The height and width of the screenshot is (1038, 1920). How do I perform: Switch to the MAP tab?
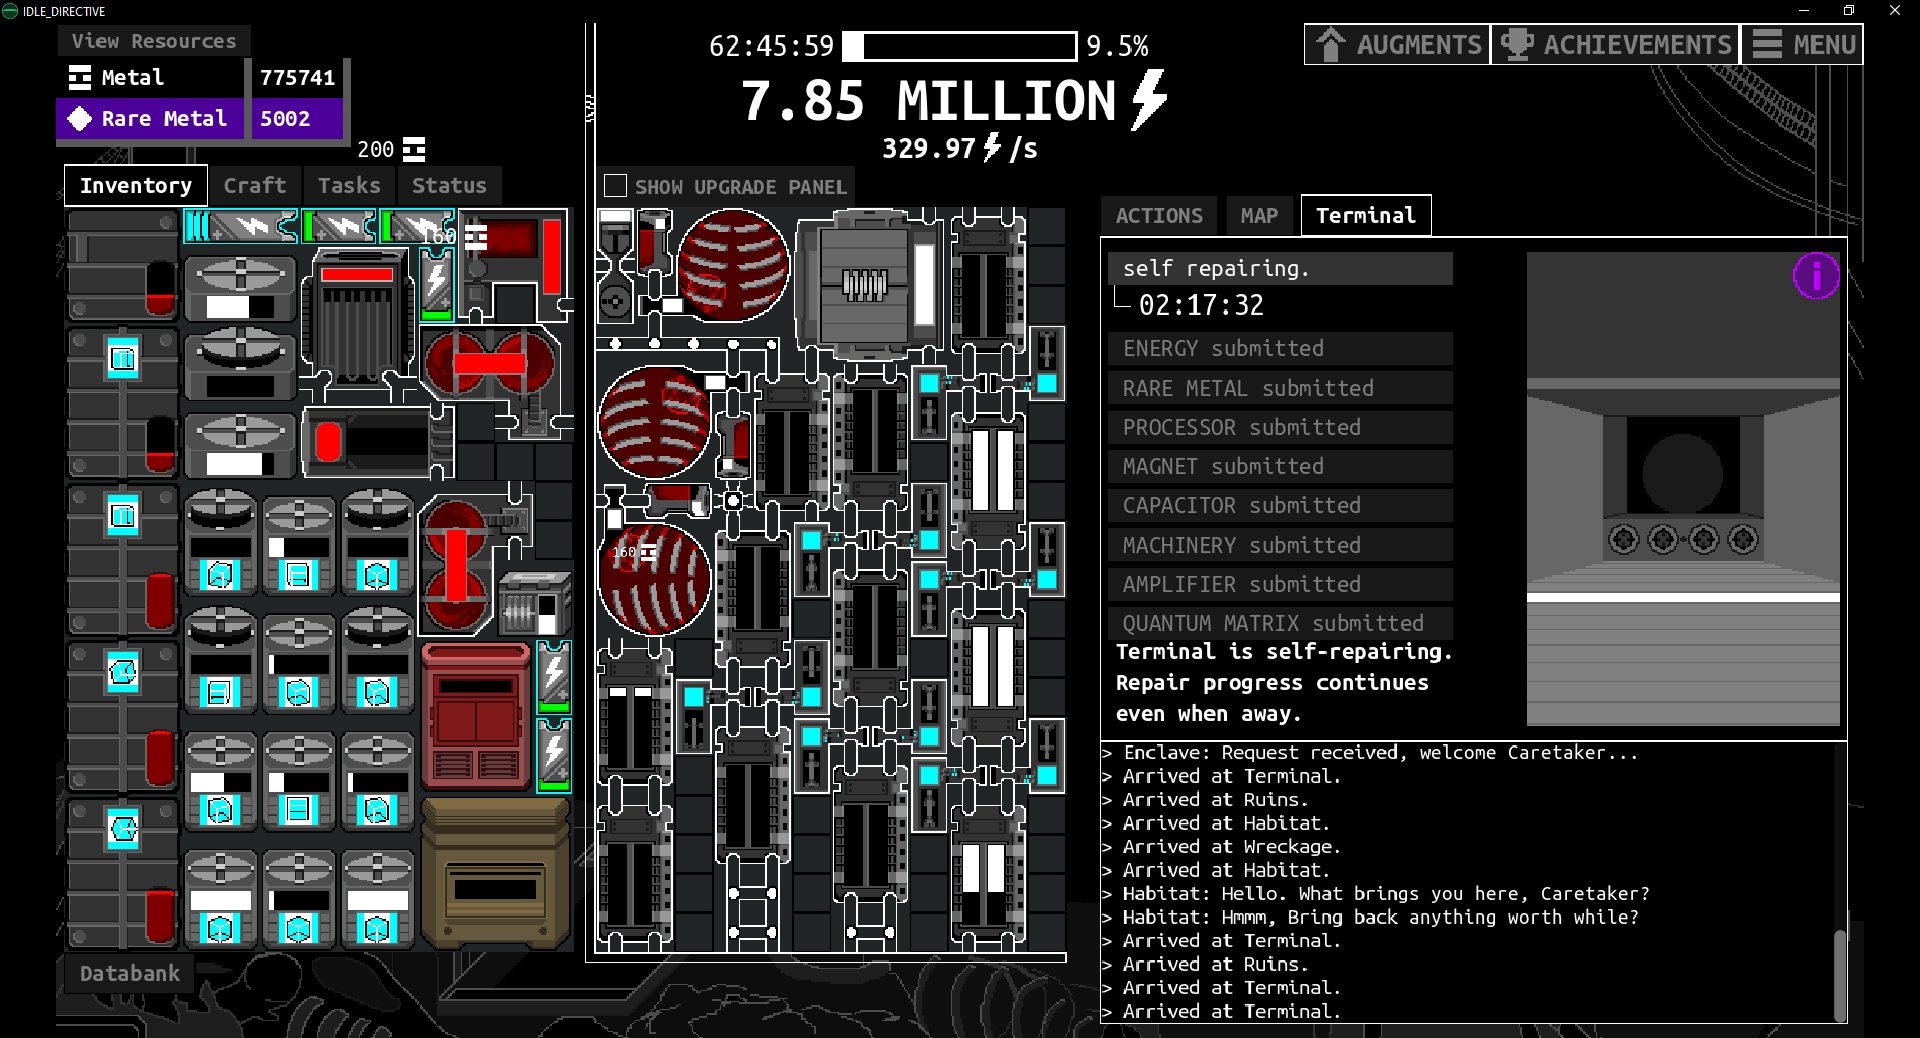(x=1259, y=215)
